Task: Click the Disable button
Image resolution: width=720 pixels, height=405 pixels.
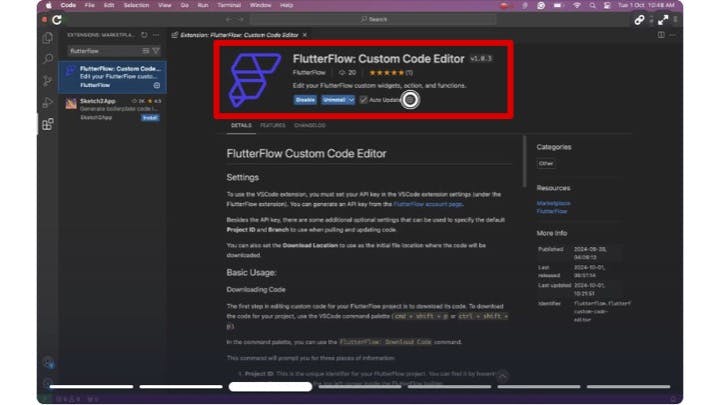Action: coord(305,100)
